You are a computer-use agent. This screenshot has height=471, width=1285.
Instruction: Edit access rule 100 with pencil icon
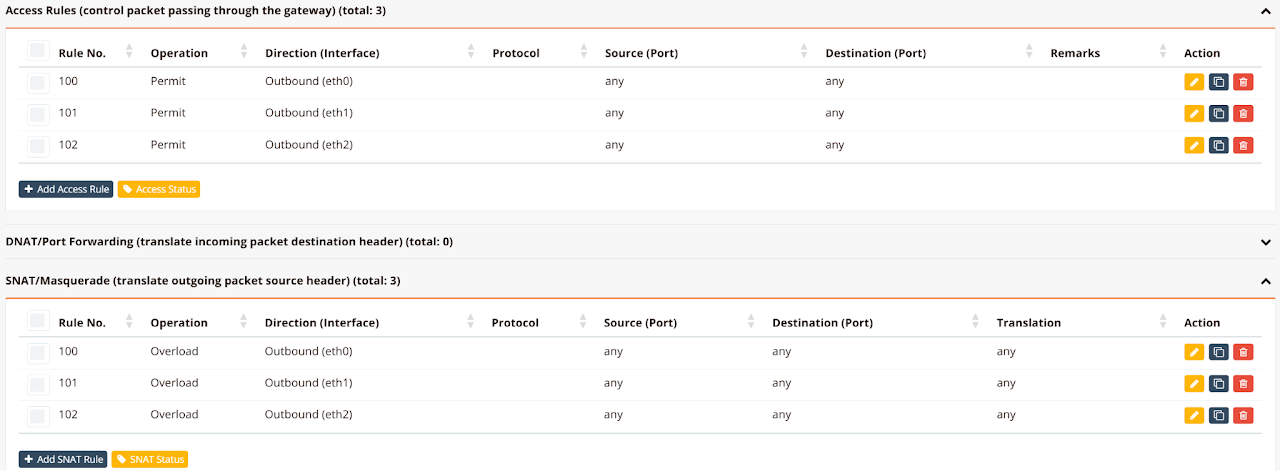(1194, 82)
